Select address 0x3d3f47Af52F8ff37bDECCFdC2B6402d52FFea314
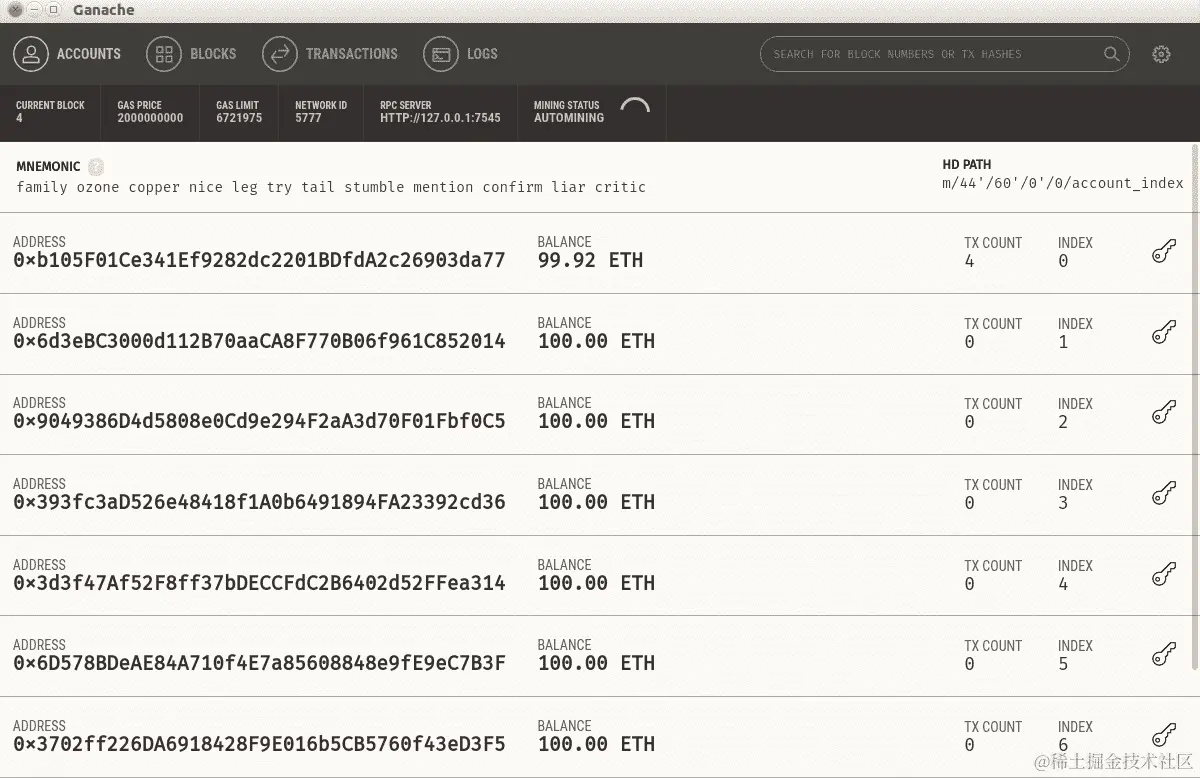1200x778 pixels. coord(259,583)
